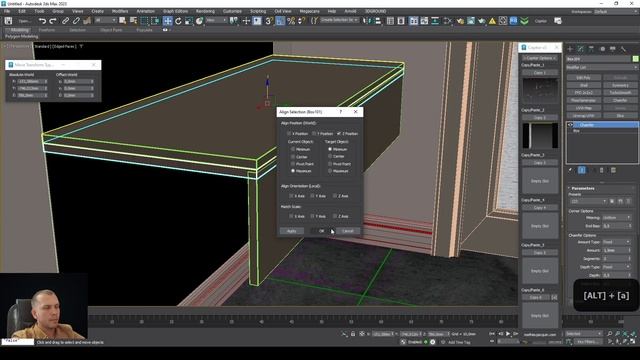640x360 pixels.
Task: Toggle Chamfer modifier eye visibility
Action: 571,125
